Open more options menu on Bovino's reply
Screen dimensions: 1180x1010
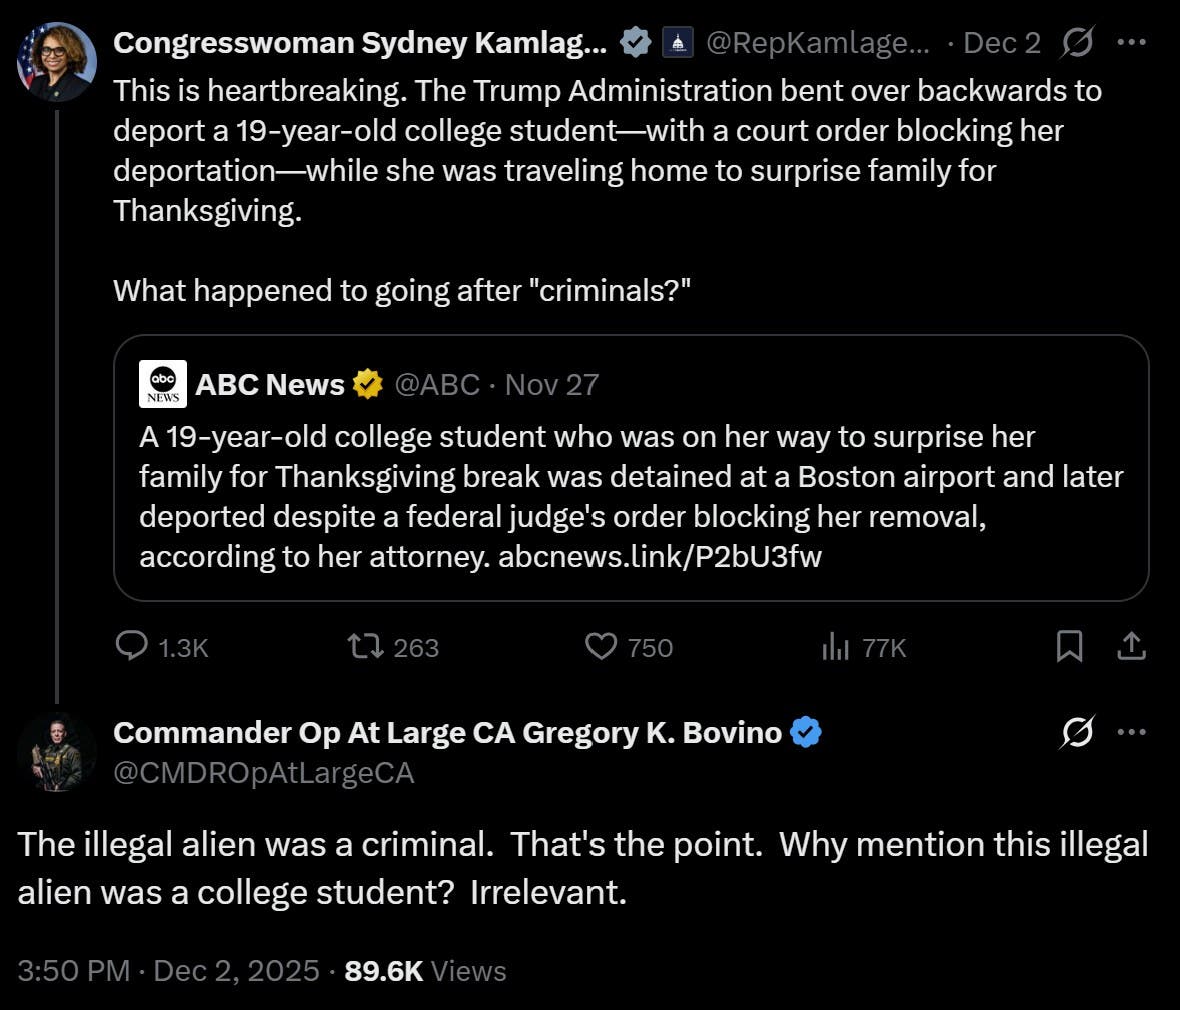(1131, 733)
